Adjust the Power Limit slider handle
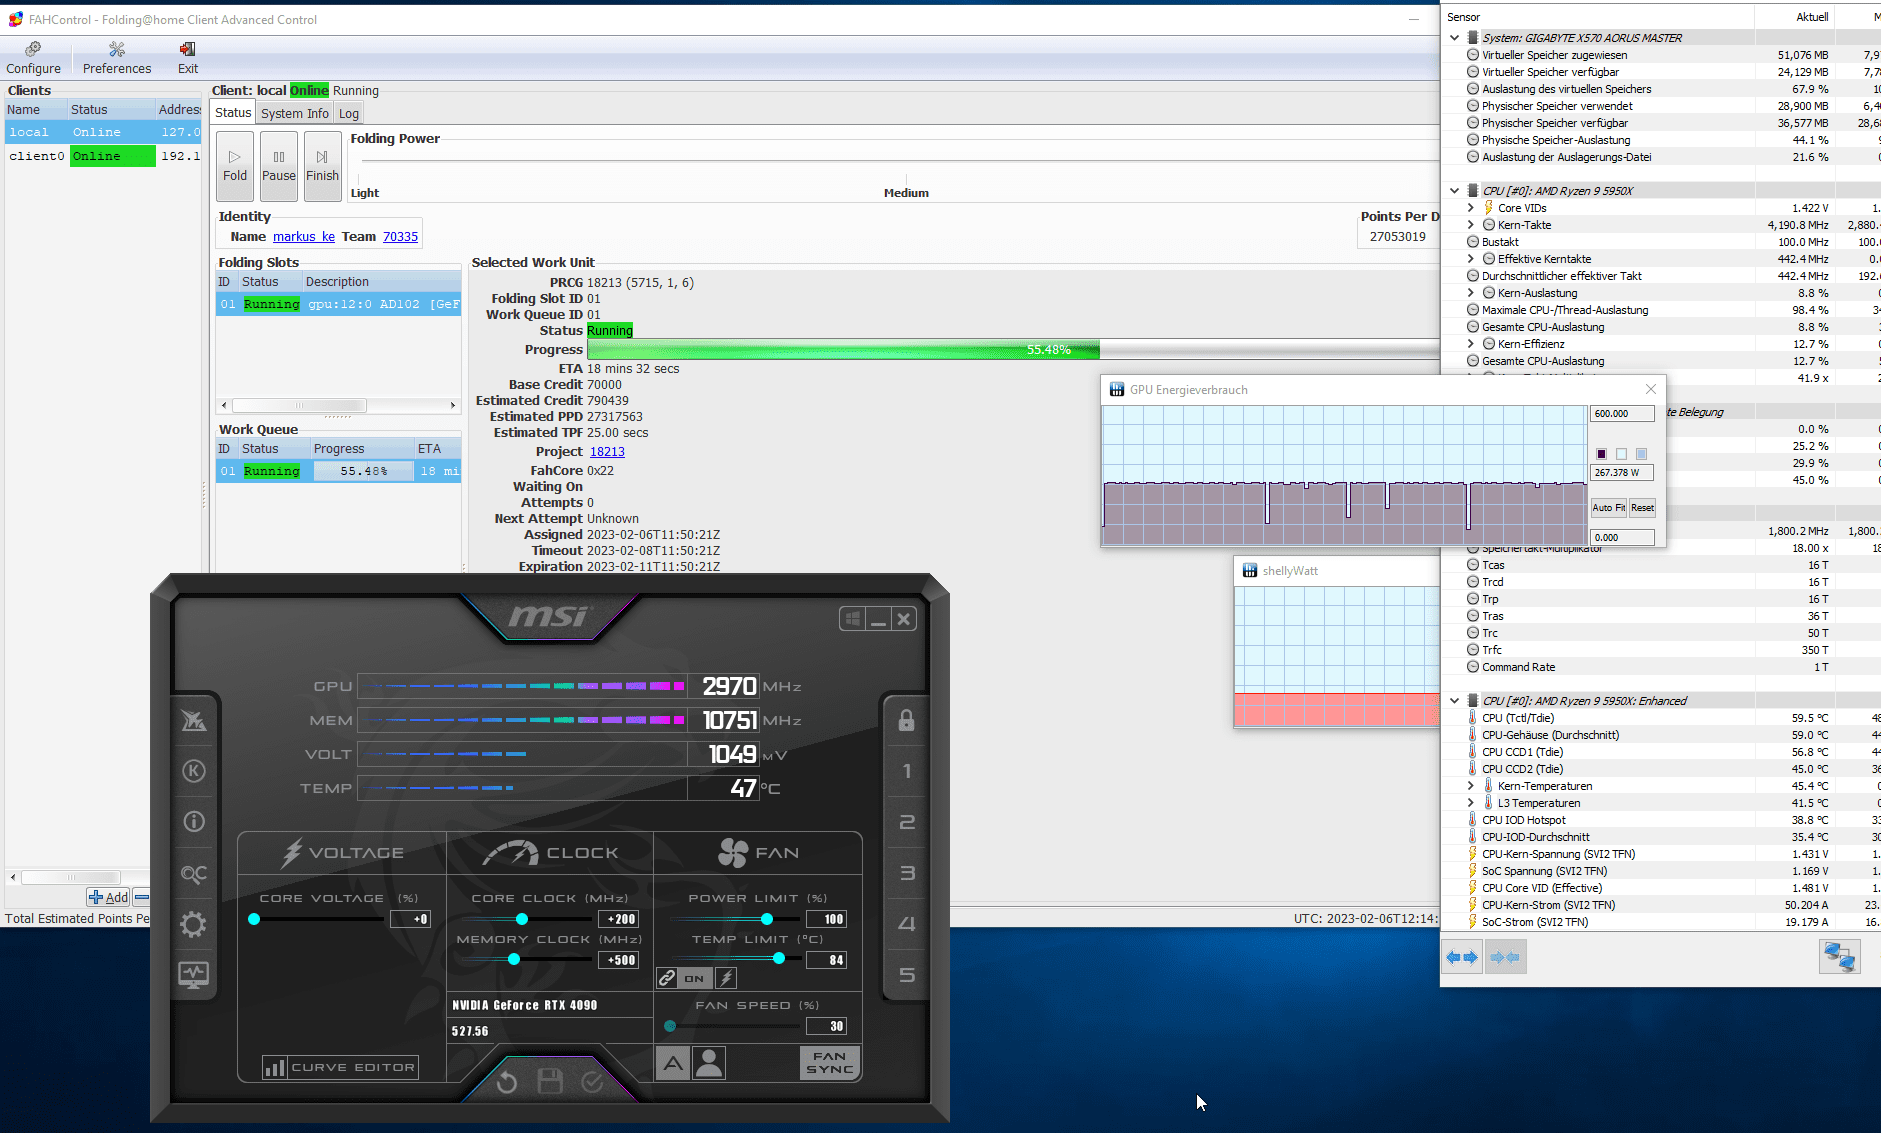 pos(767,919)
